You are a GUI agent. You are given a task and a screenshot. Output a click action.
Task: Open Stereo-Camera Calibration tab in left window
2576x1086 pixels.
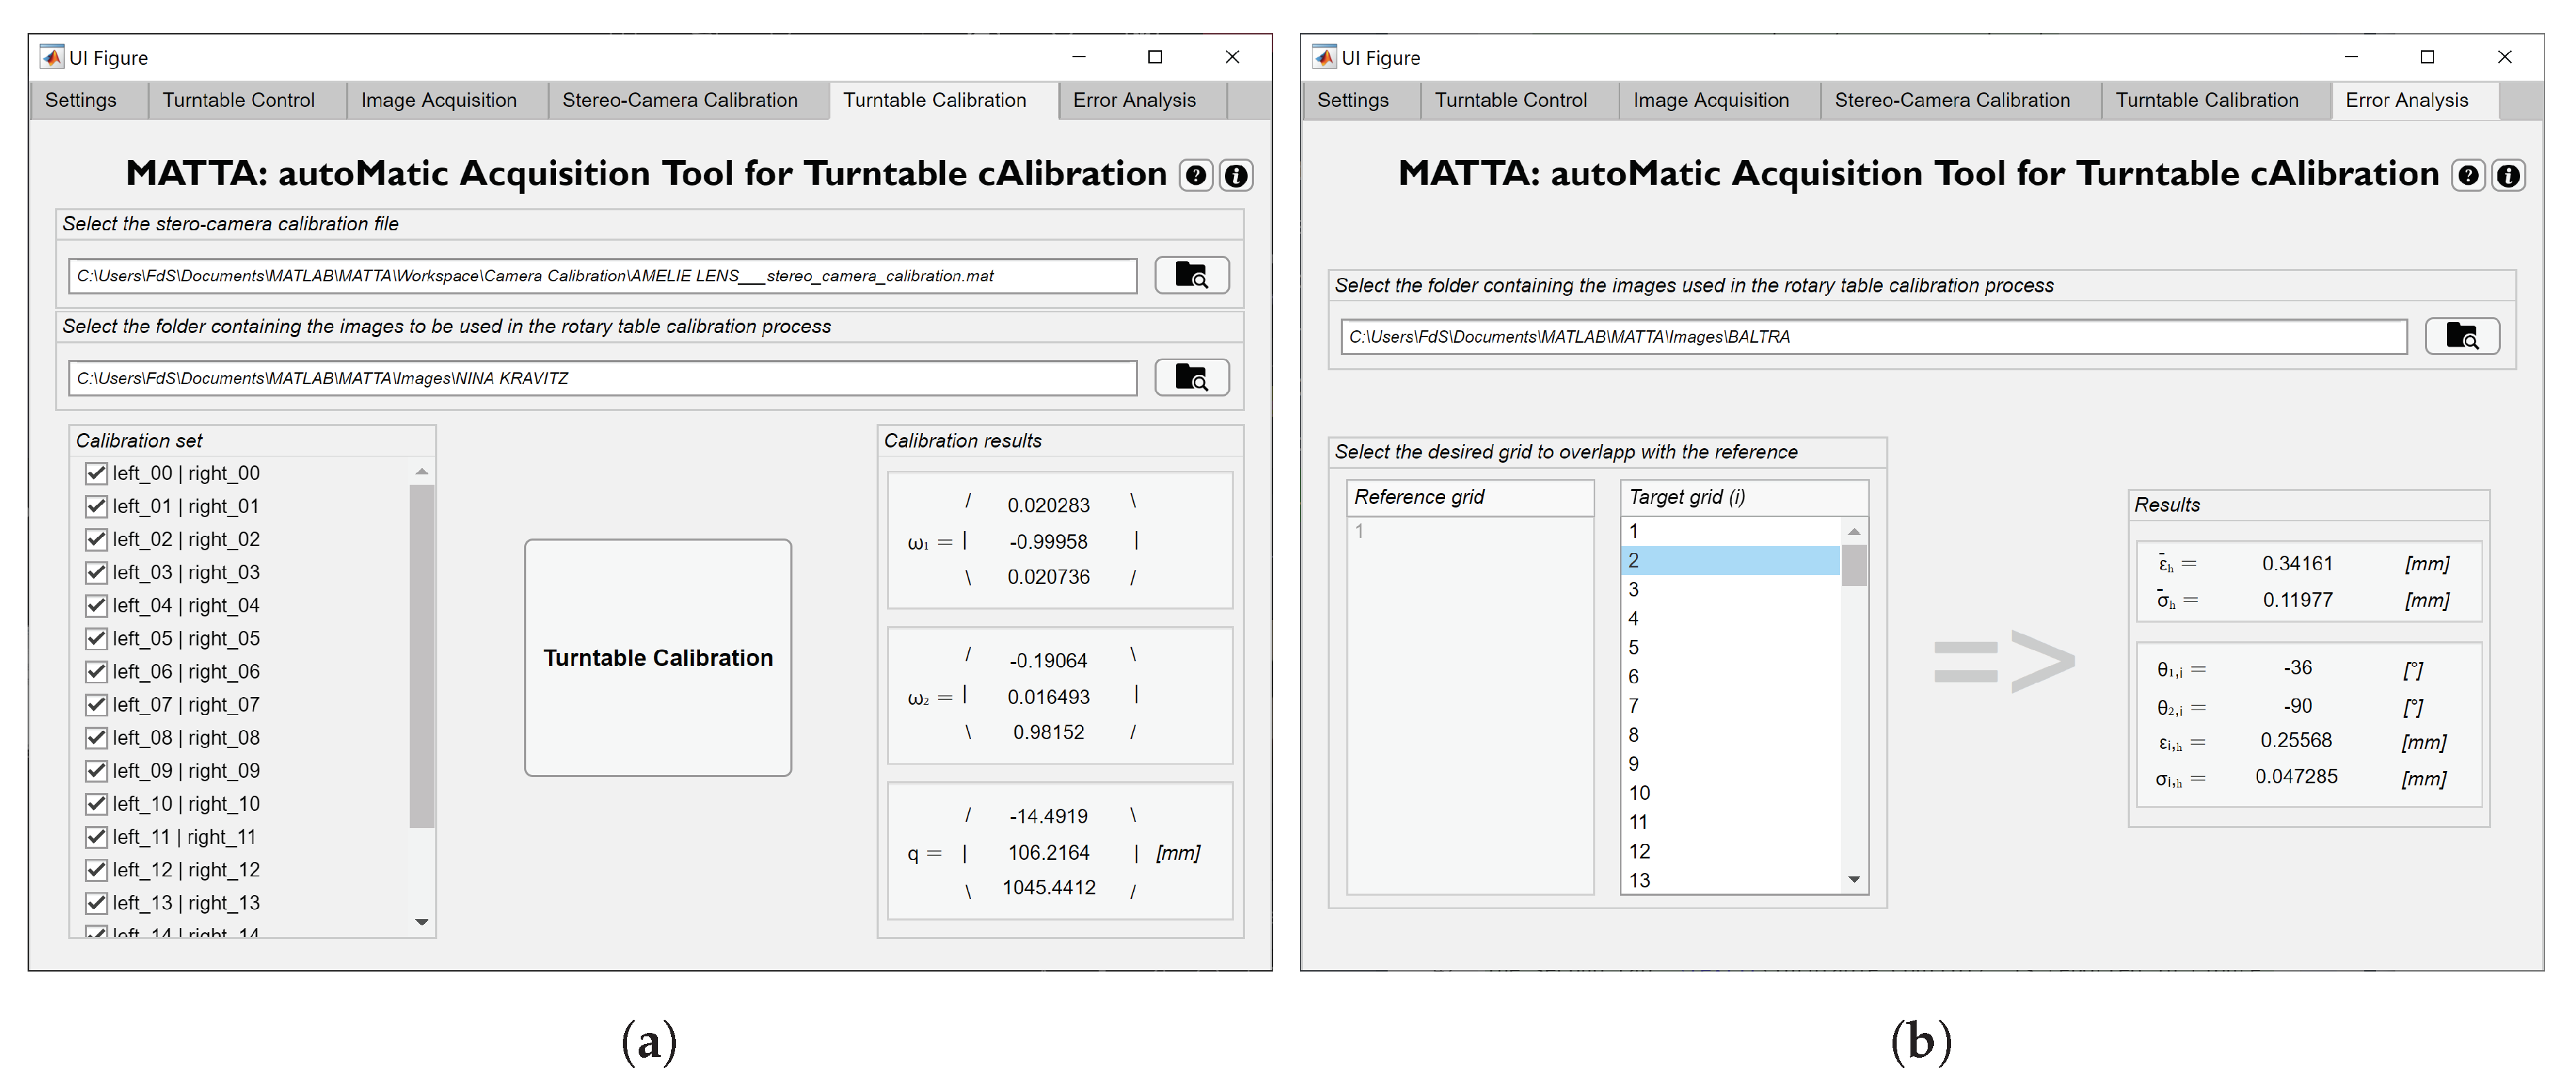tap(680, 100)
